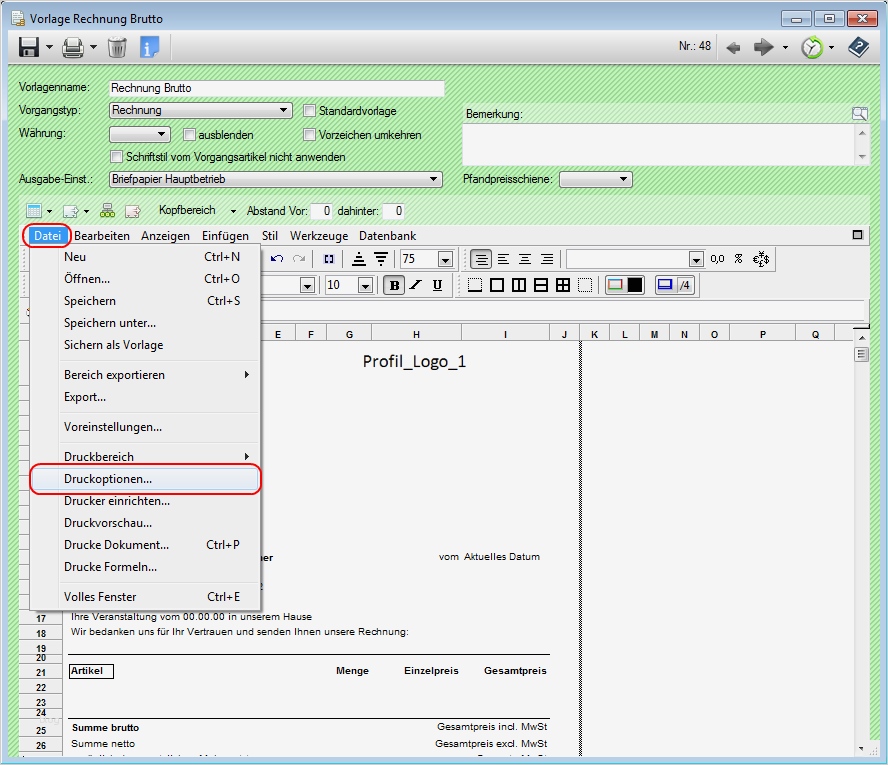Viewport: 888px width, 765px height.
Task: Click the percent format icon
Action: (x=738, y=259)
